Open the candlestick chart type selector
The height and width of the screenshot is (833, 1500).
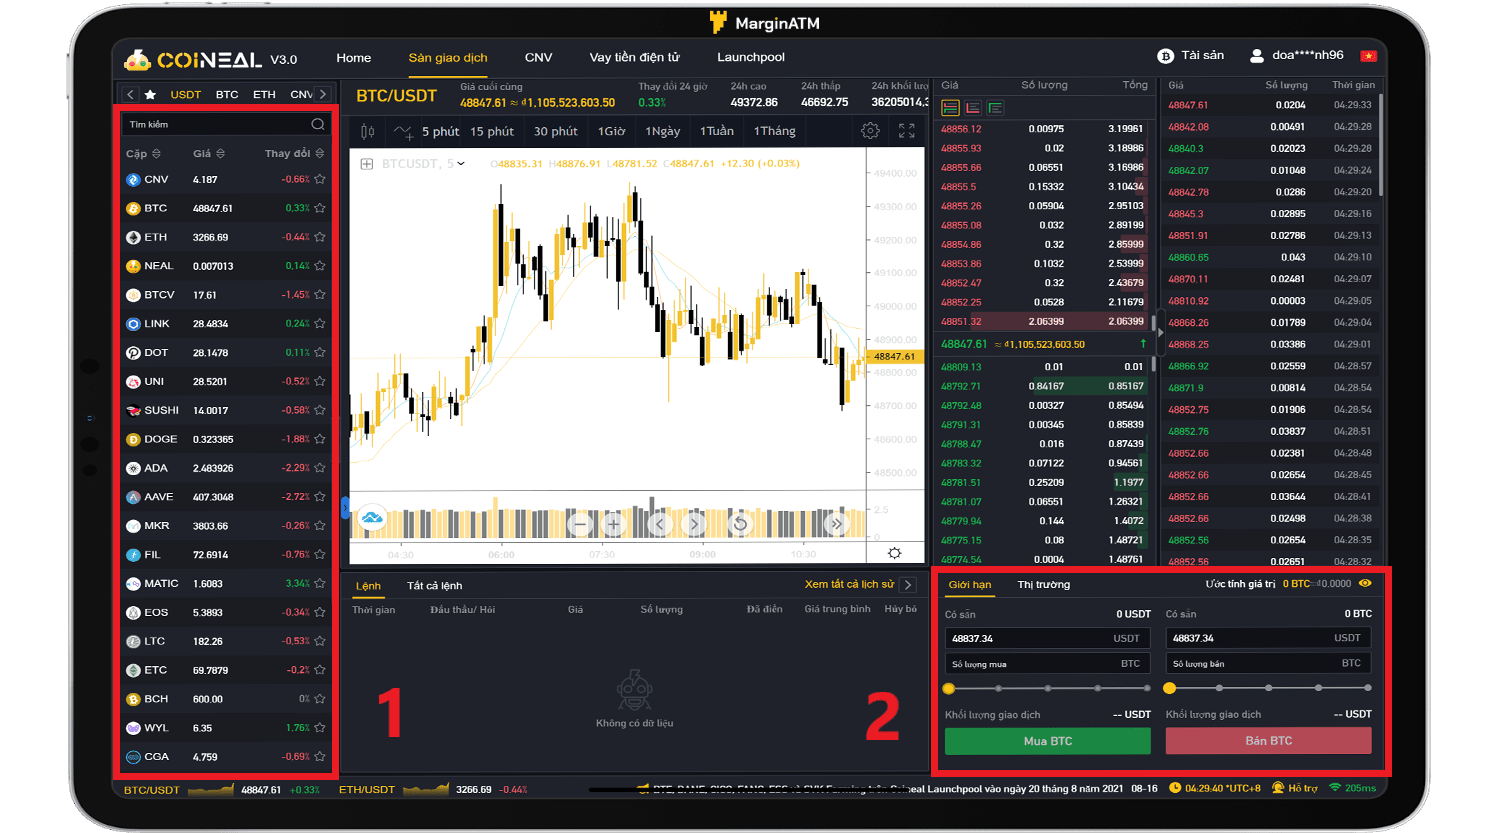367,131
